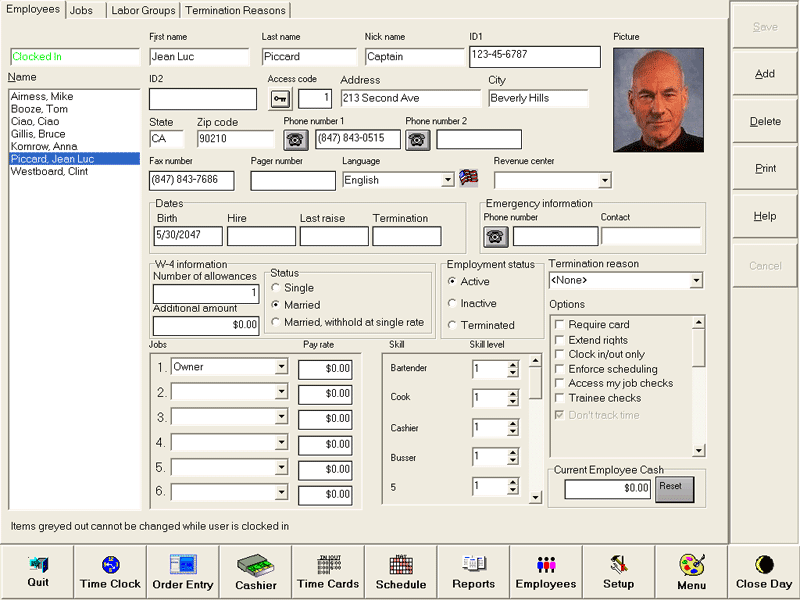This screenshot has height=600, width=800.
Task: Open the Revenue center dropdown
Action: 604,181
